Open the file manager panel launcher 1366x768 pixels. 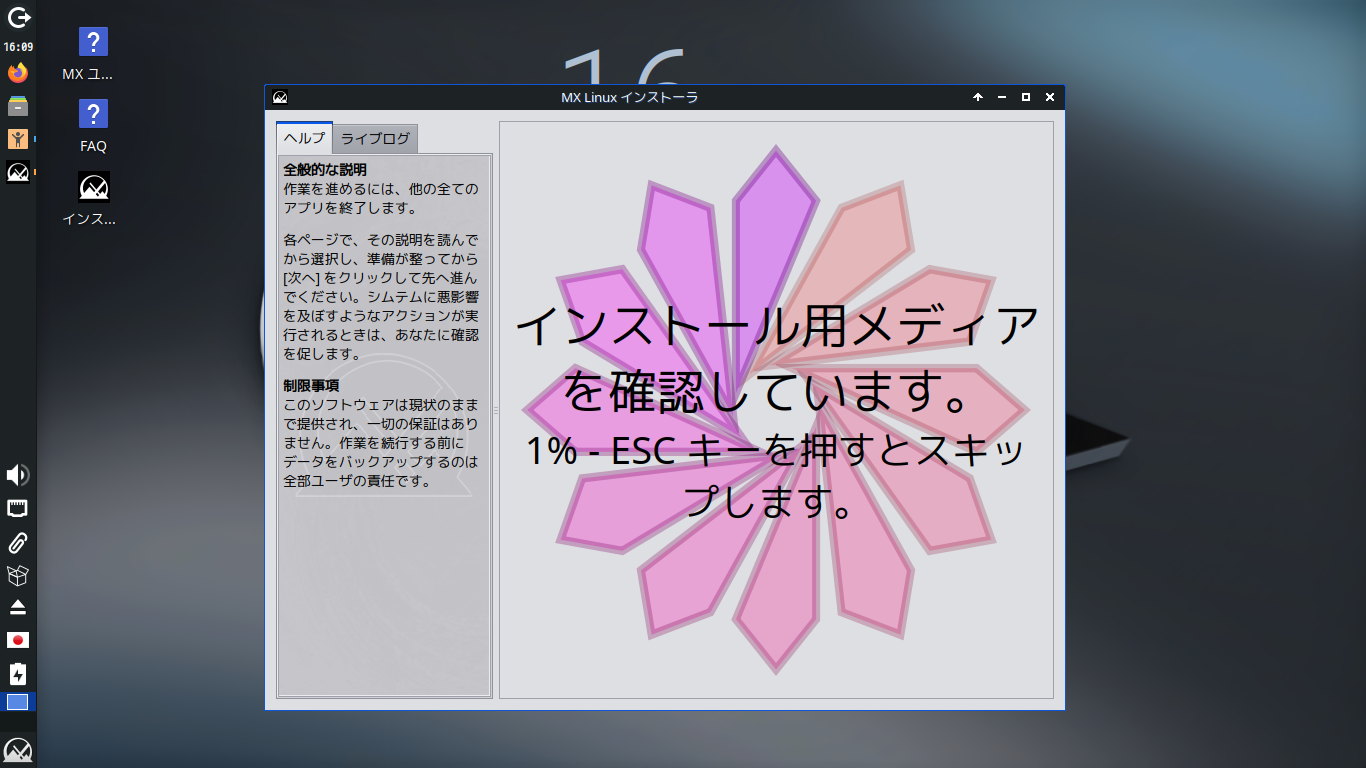click(18, 105)
